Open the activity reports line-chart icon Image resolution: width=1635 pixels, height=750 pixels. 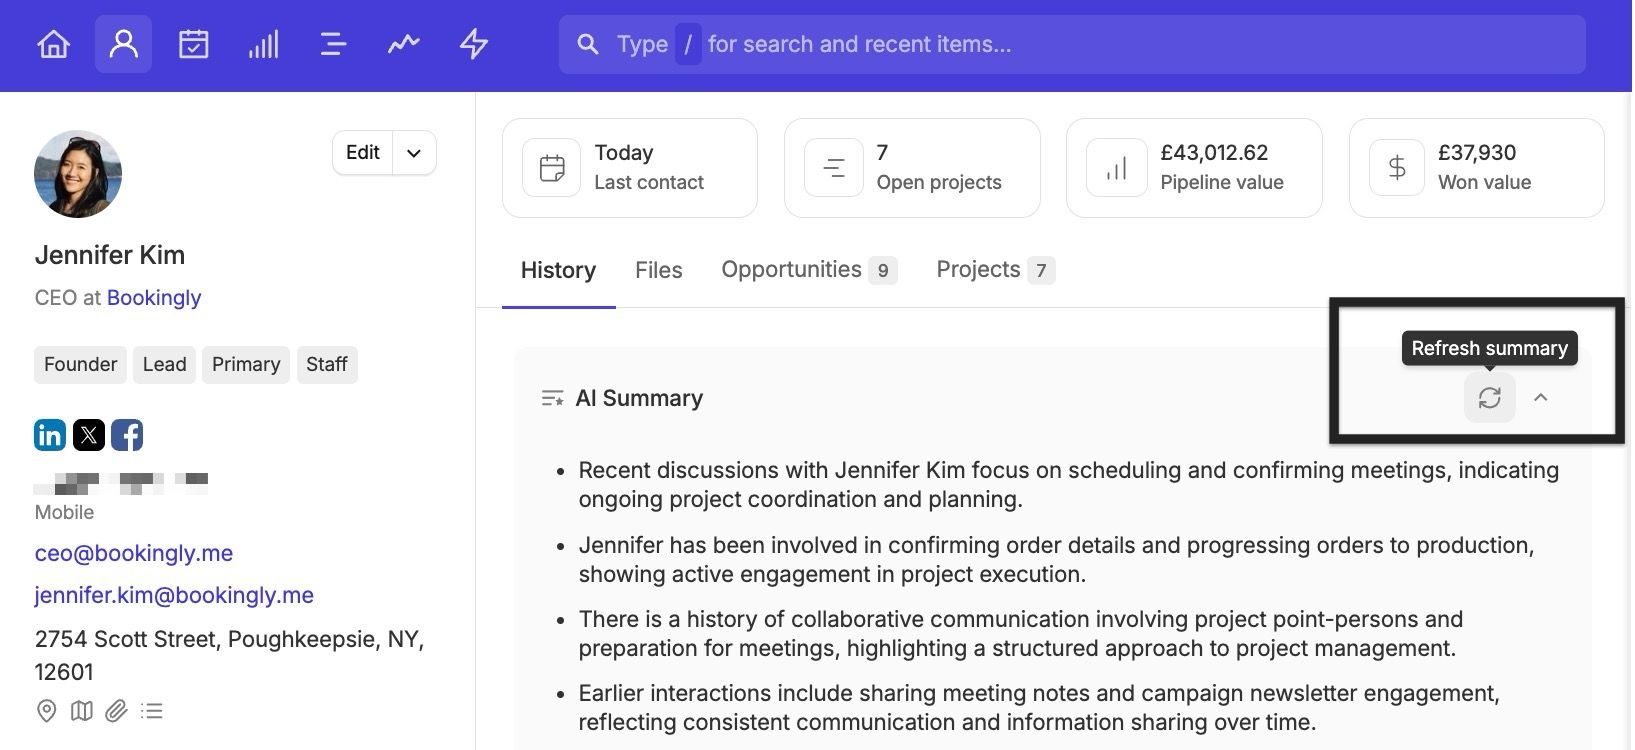pyautogui.click(x=403, y=44)
